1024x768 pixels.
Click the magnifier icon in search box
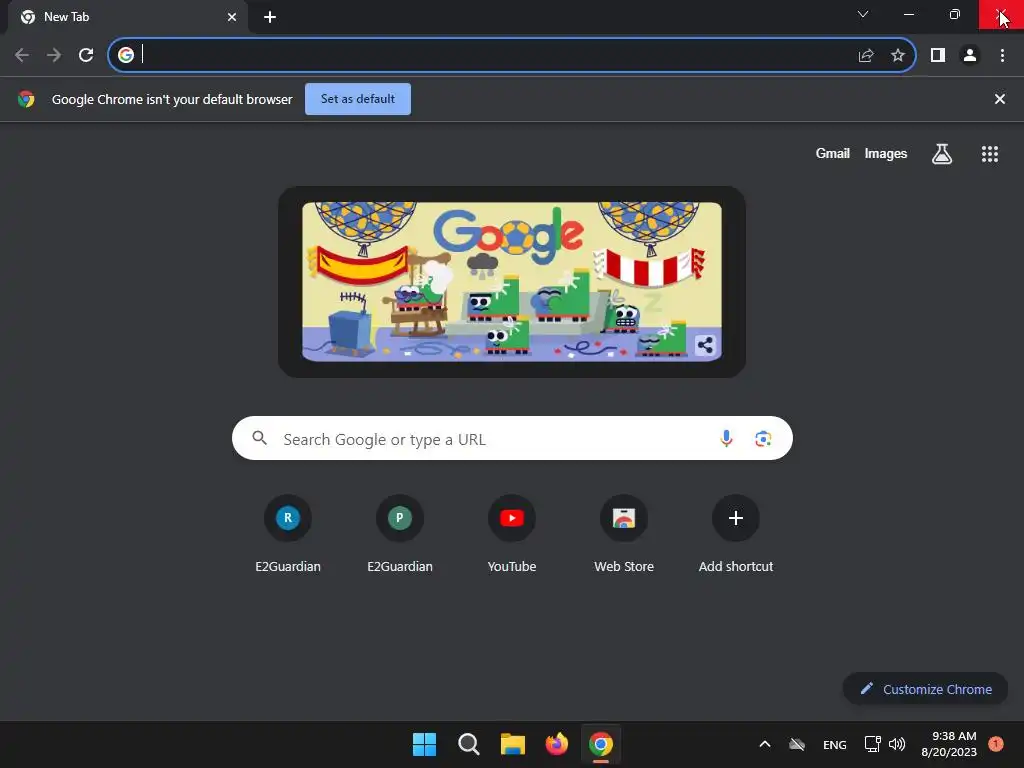click(x=259, y=438)
